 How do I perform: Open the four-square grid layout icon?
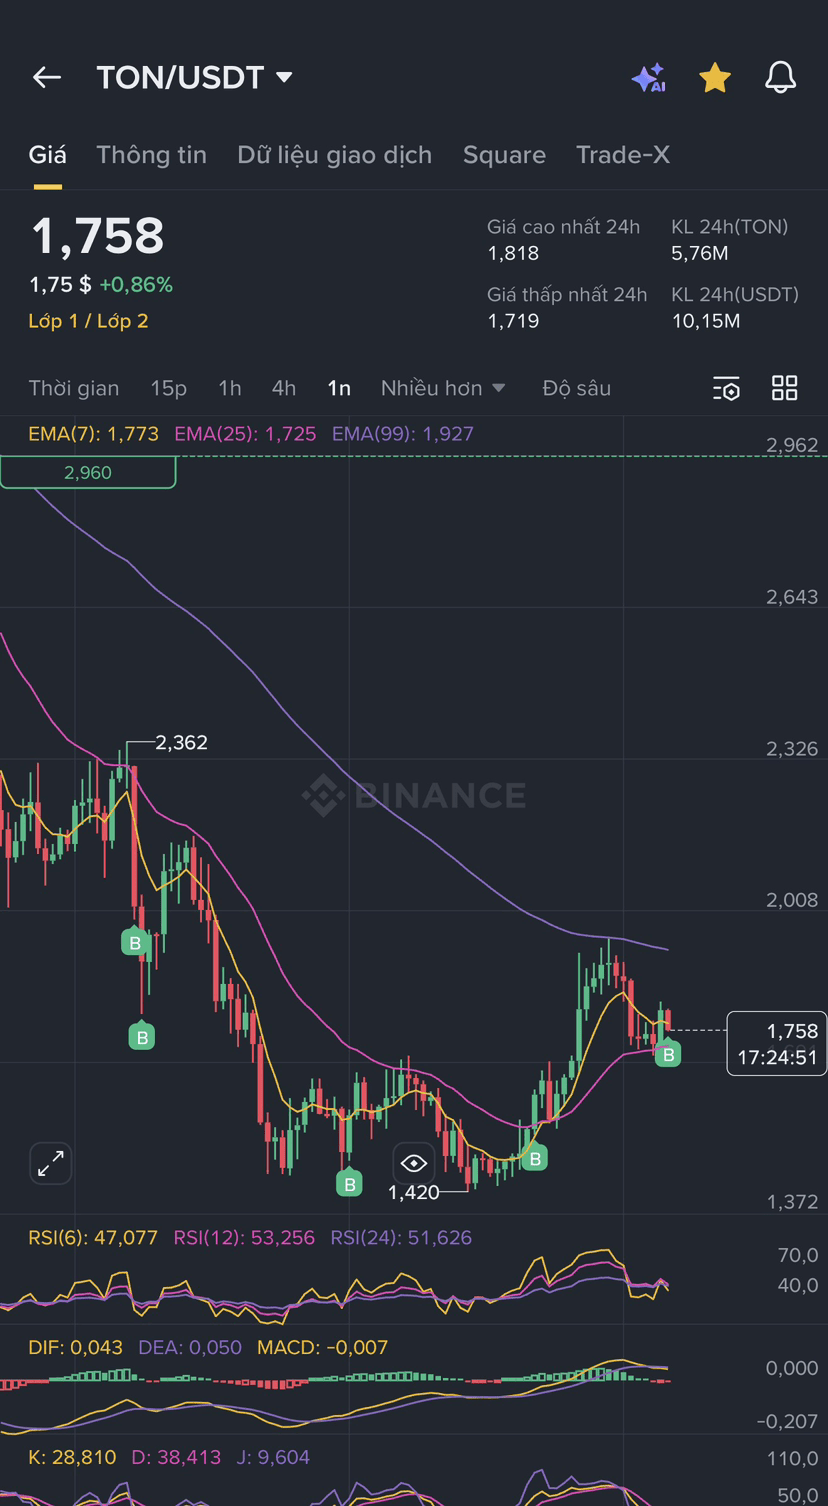(785, 388)
